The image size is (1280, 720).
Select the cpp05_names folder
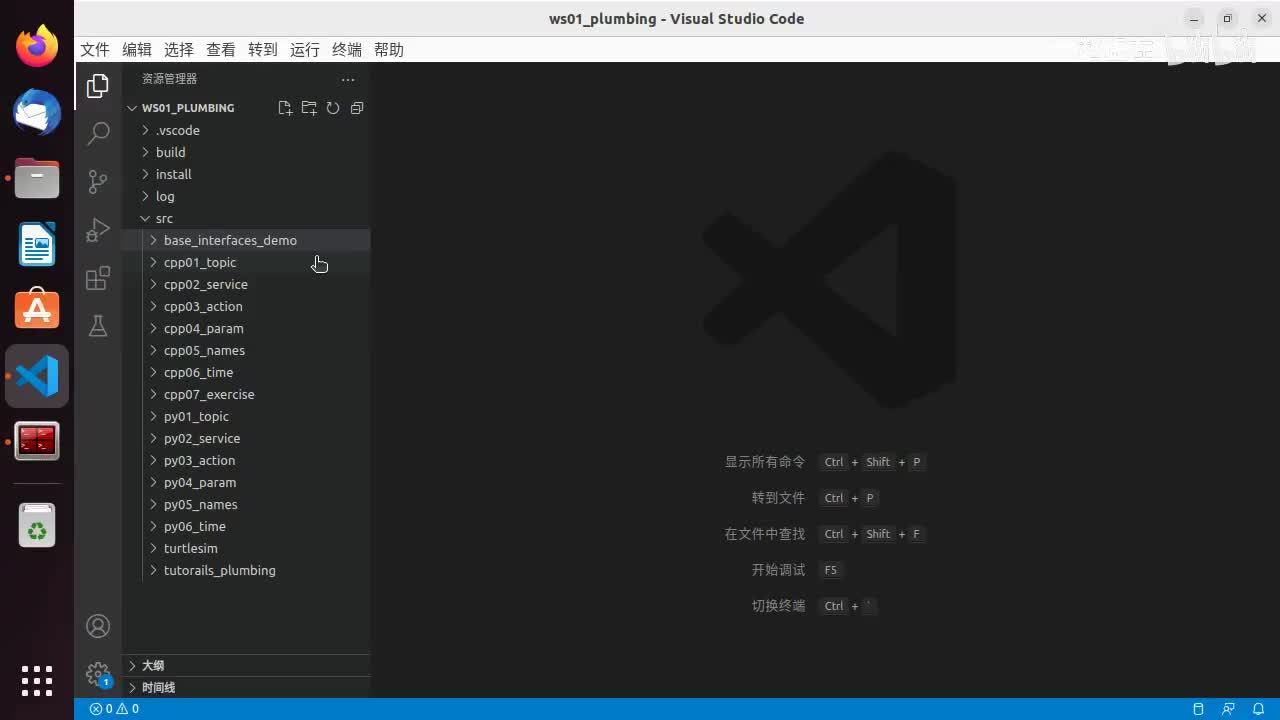tap(246, 350)
